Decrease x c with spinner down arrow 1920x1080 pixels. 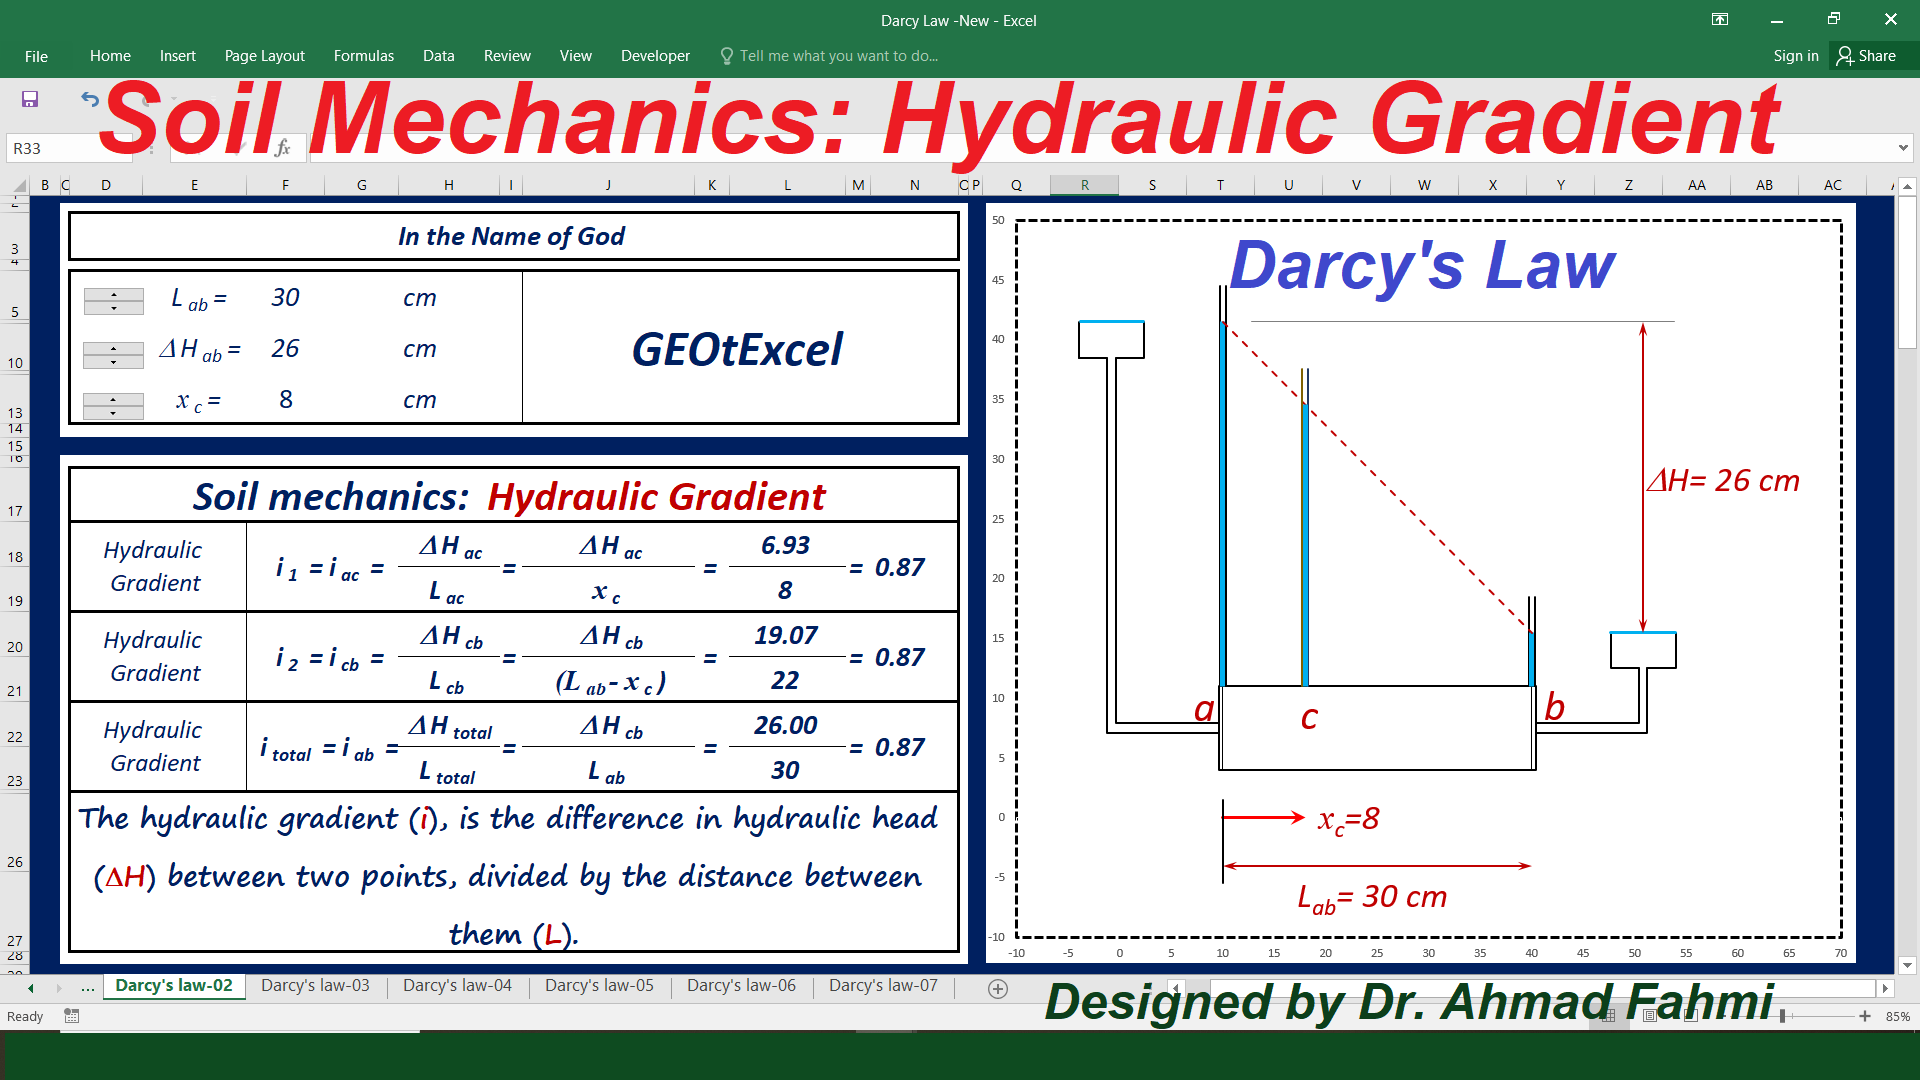(114, 412)
